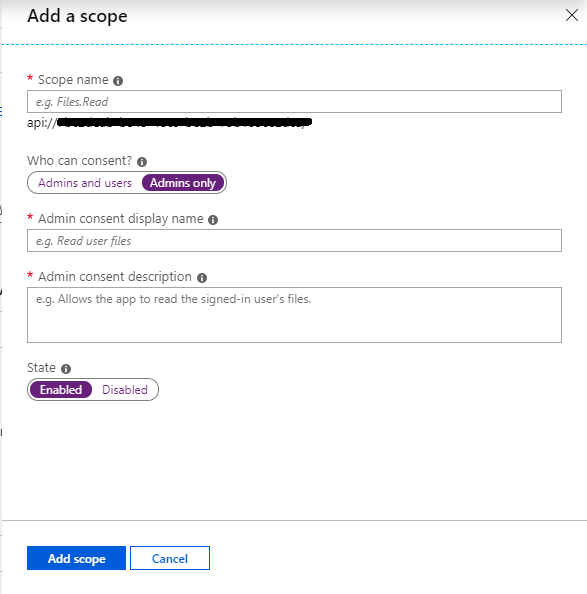This screenshot has height=594, width=587.
Task: Select Admins only consent option
Action: coord(183,183)
